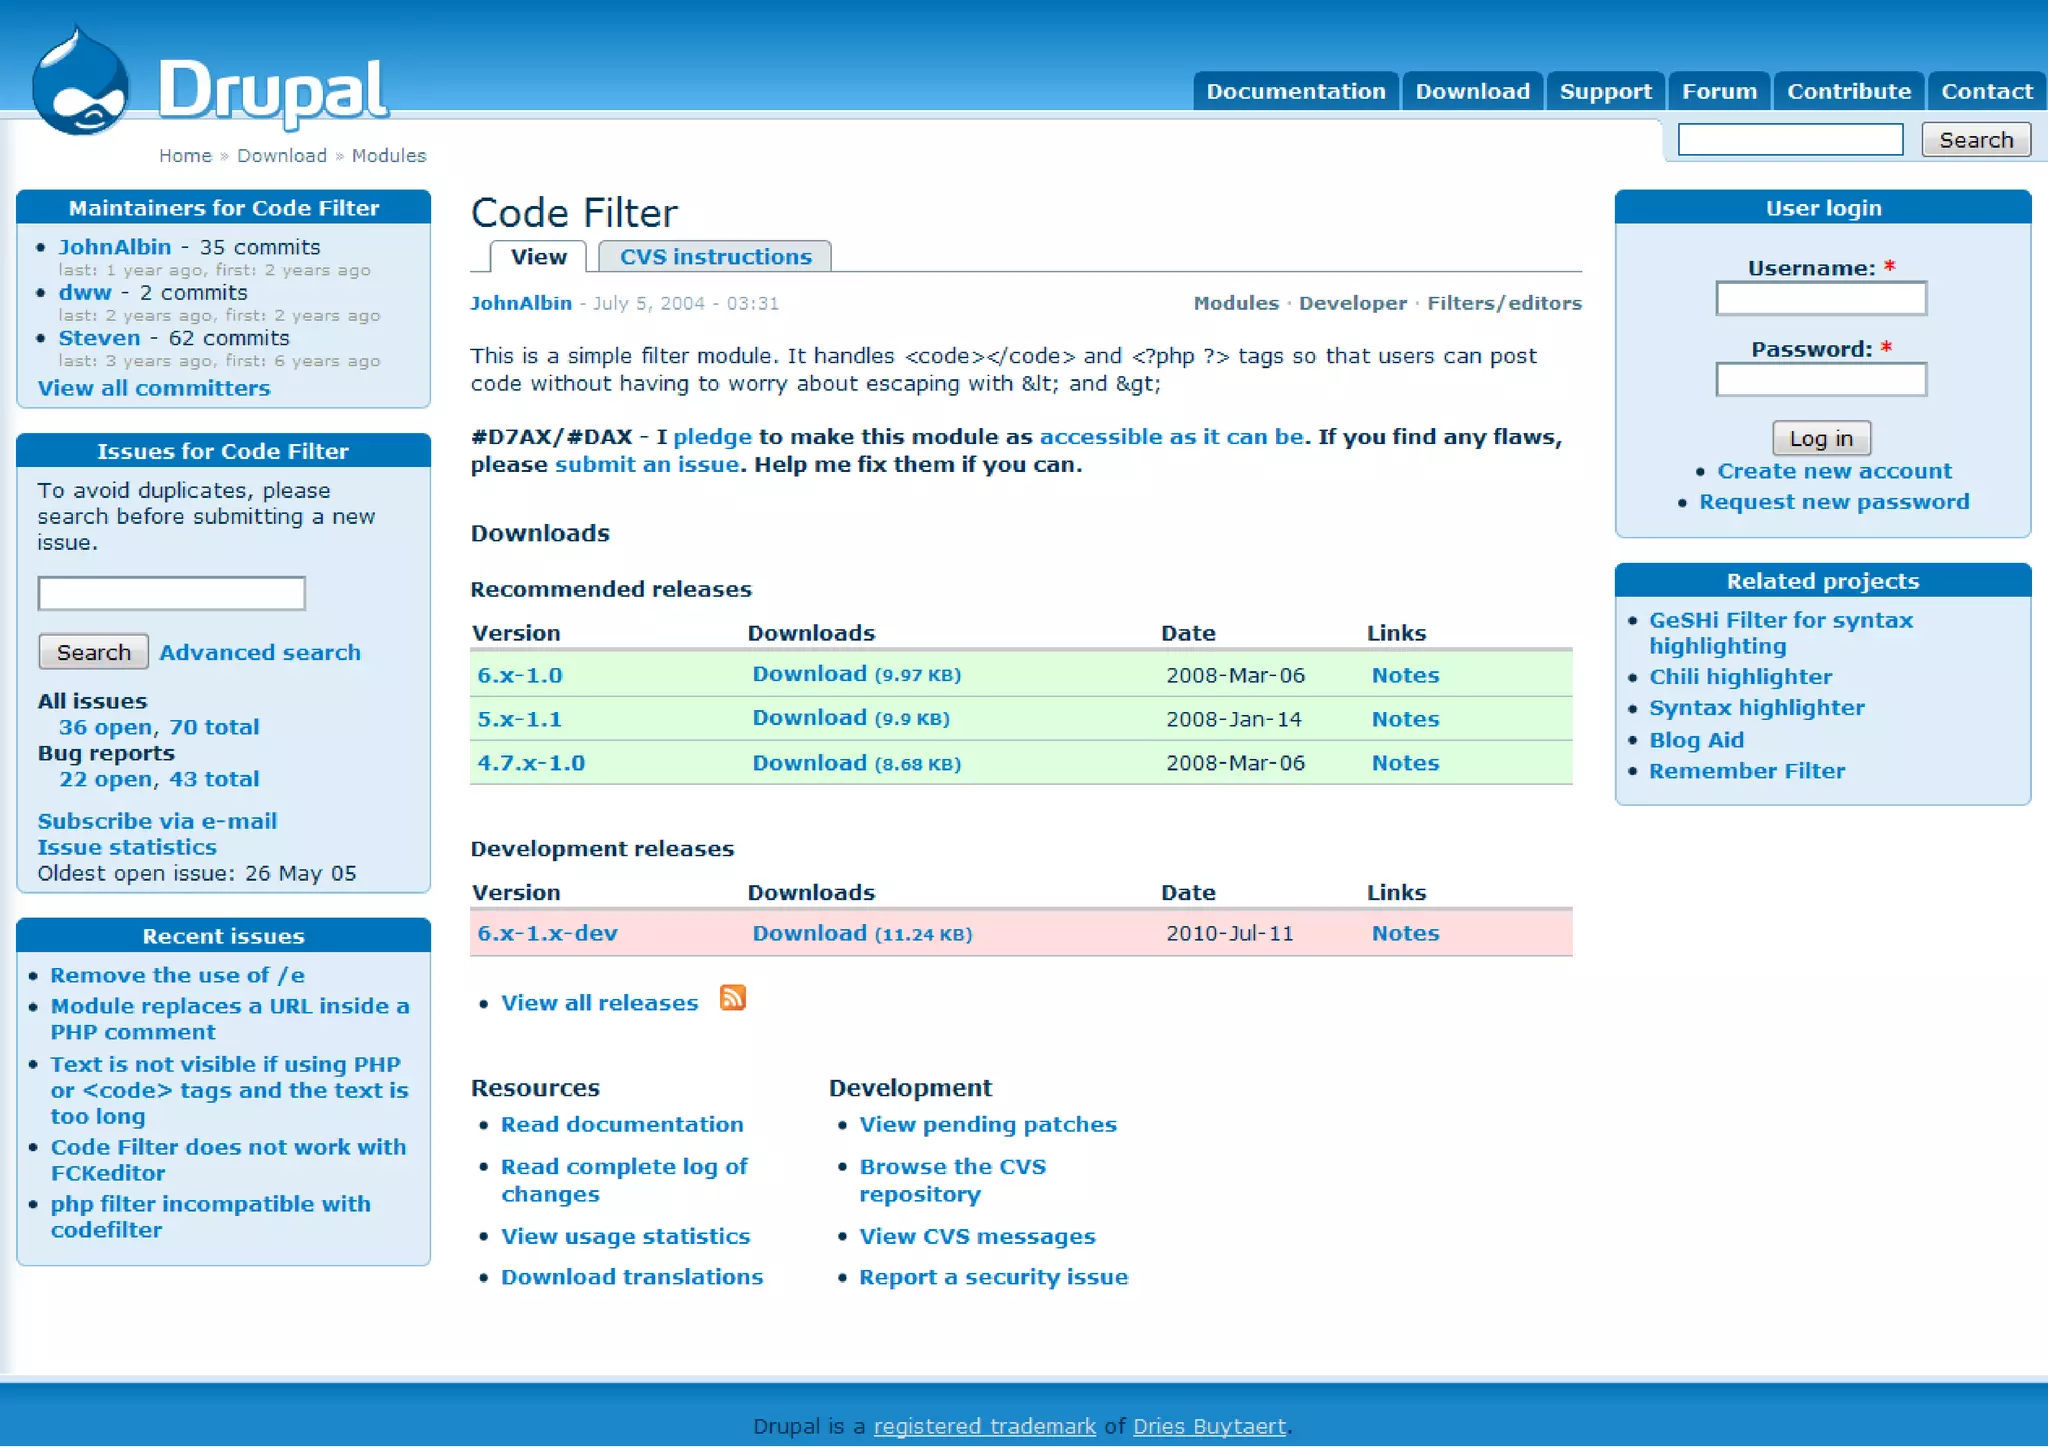The height and width of the screenshot is (1448, 2048).
Task: Open the Documentation menu item
Action: click(1295, 91)
